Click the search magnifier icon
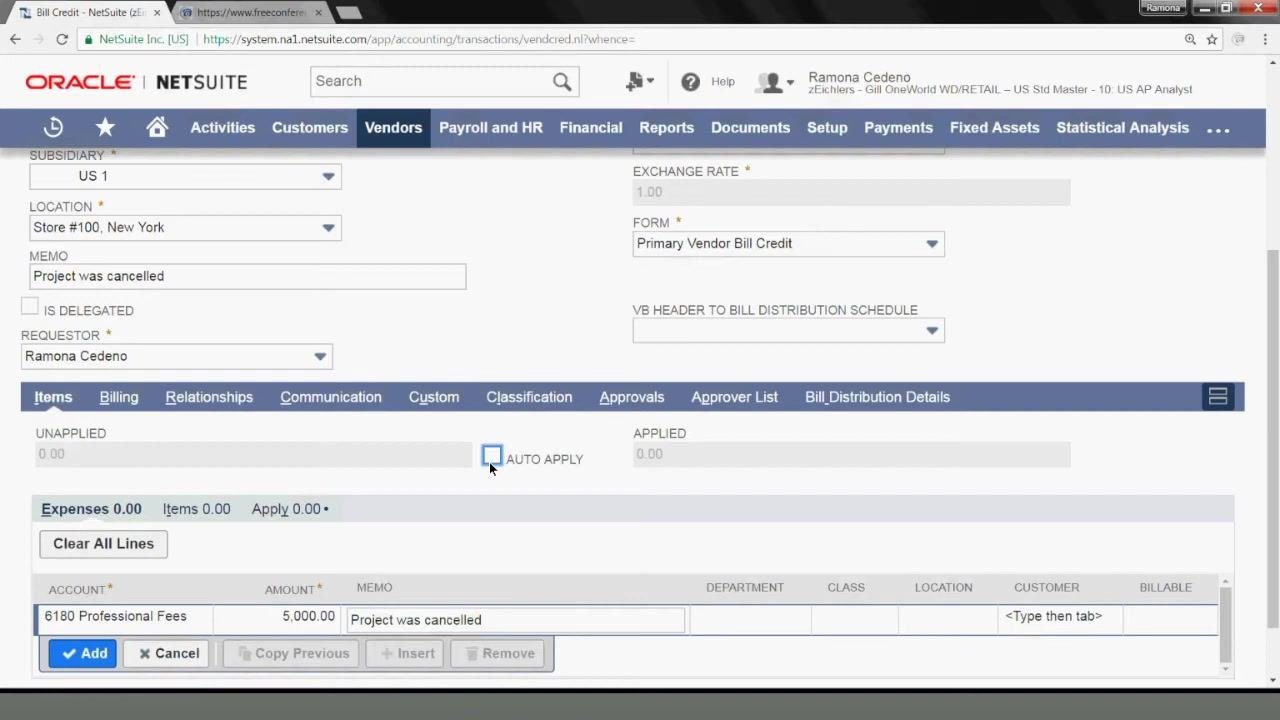The width and height of the screenshot is (1280, 720). coord(562,81)
